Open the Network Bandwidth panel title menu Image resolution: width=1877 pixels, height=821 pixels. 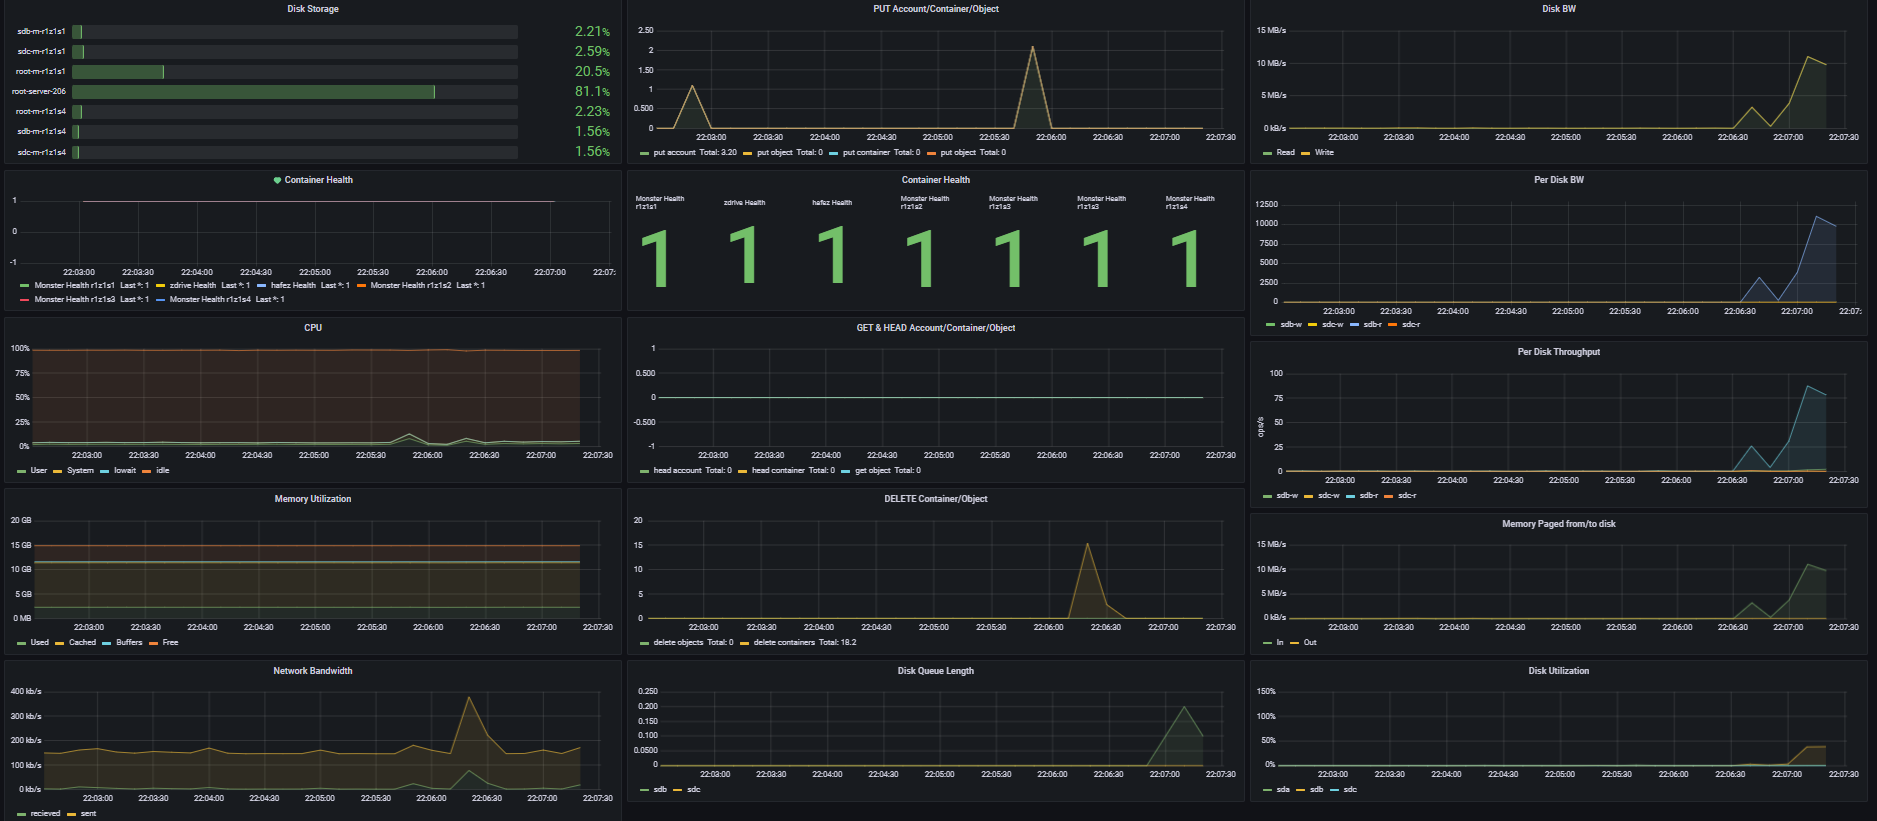(313, 671)
